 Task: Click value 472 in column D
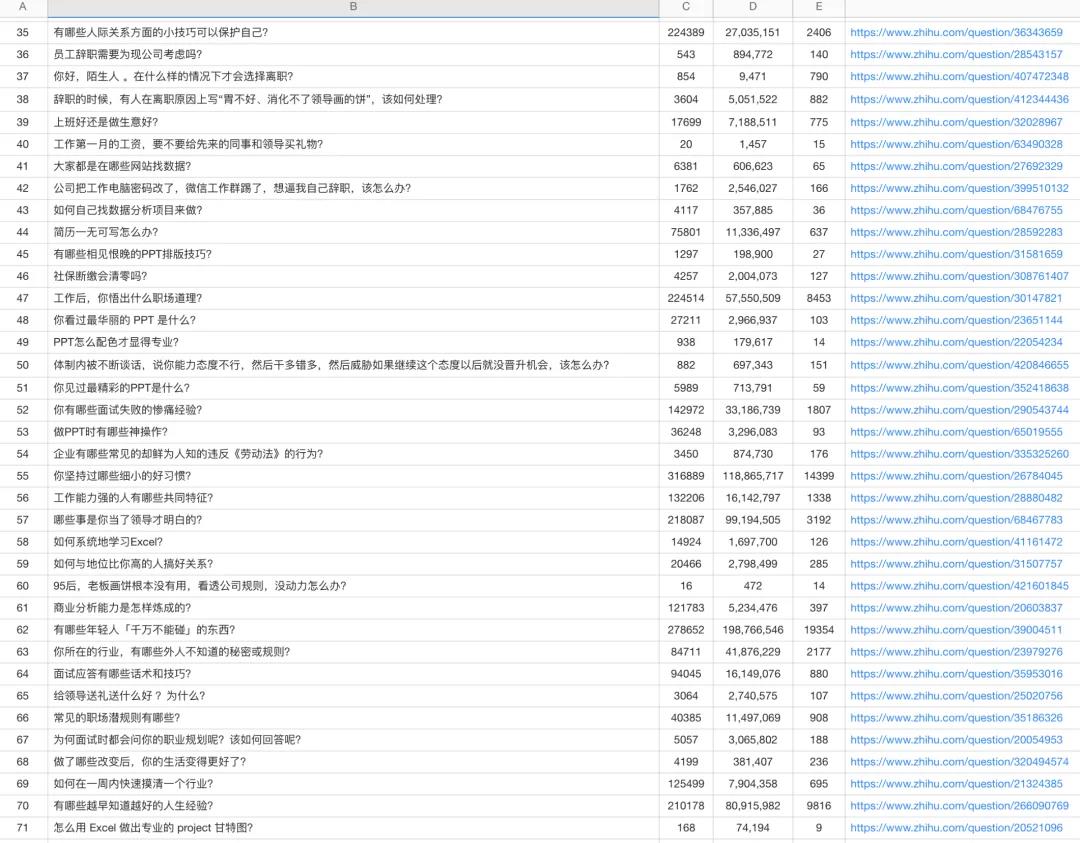tap(752, 585)
